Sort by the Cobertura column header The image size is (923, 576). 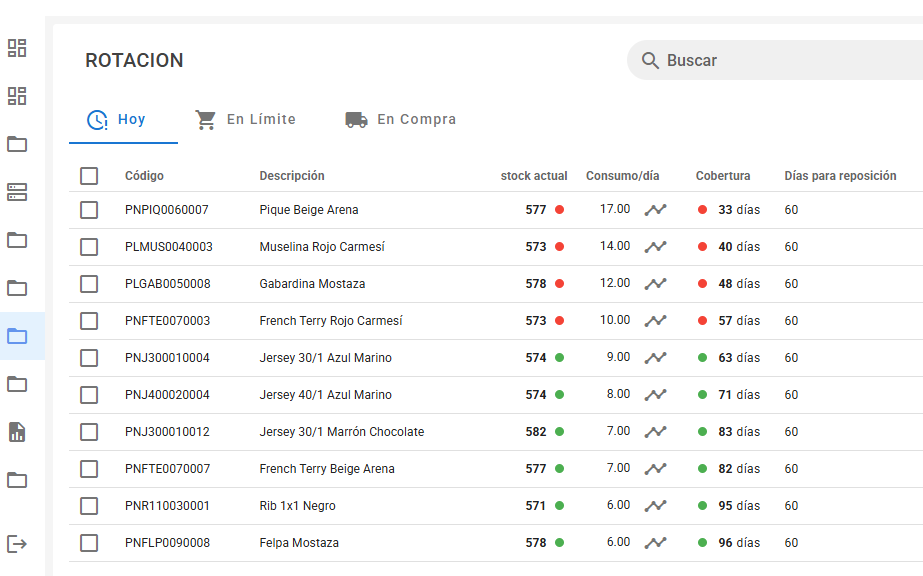[722, 176]
